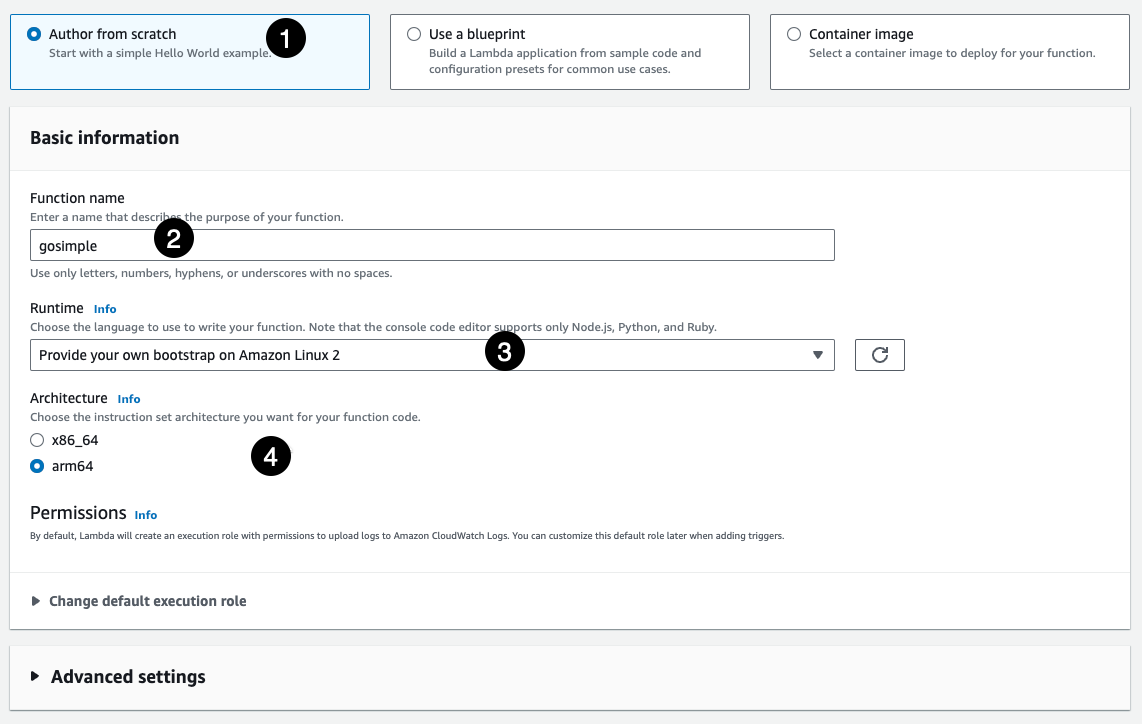The image size is (1142, 724).
Task: Open Runtime Info link
Action: [105, 309]
